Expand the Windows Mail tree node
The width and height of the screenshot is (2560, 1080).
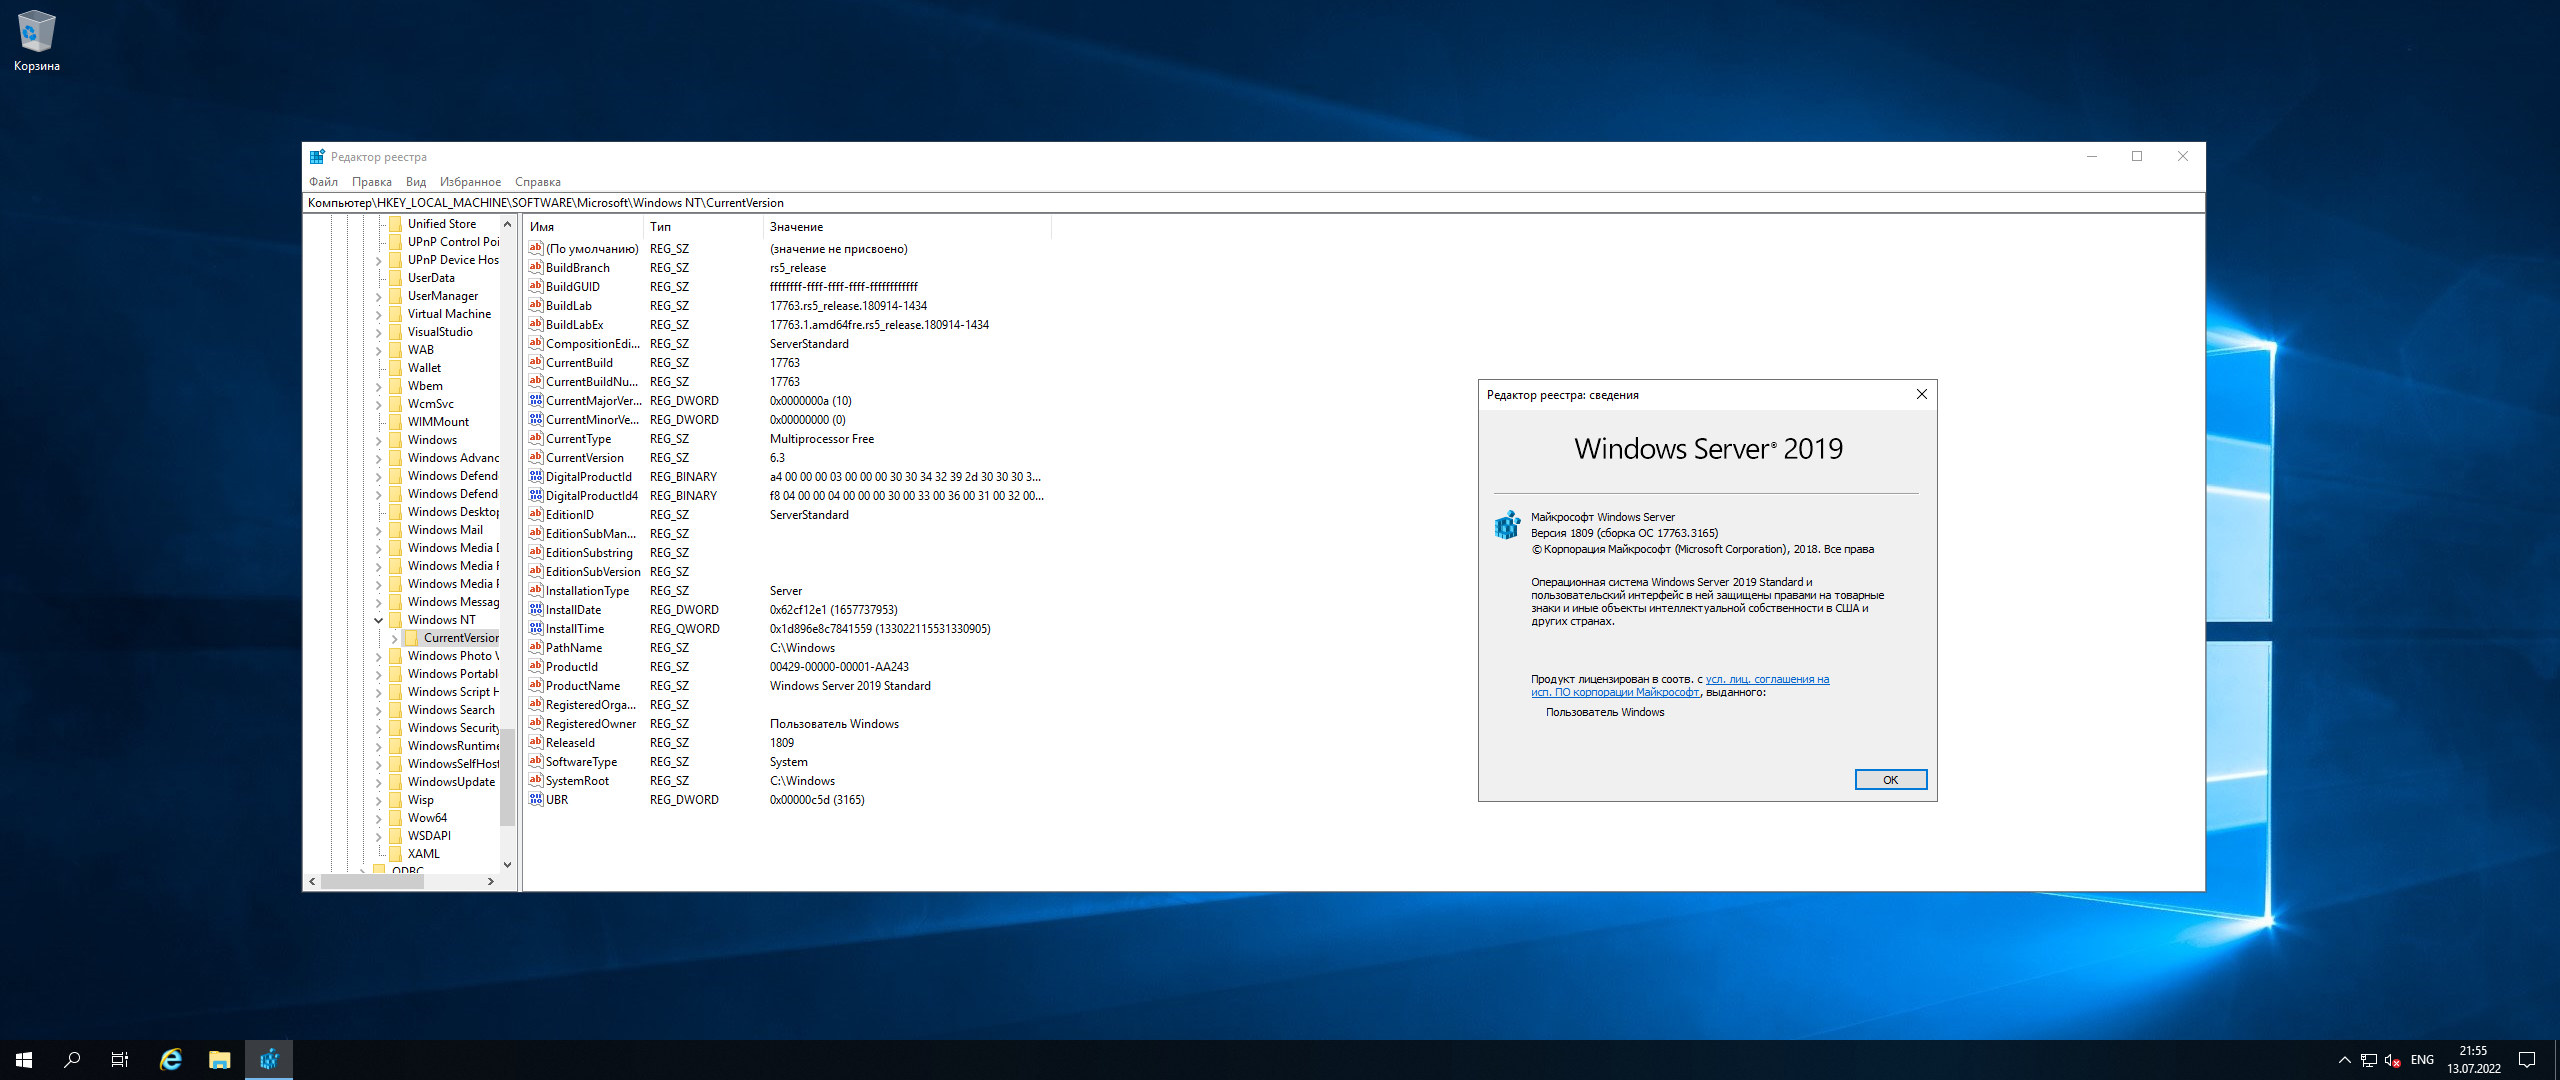tap(379, 530)
